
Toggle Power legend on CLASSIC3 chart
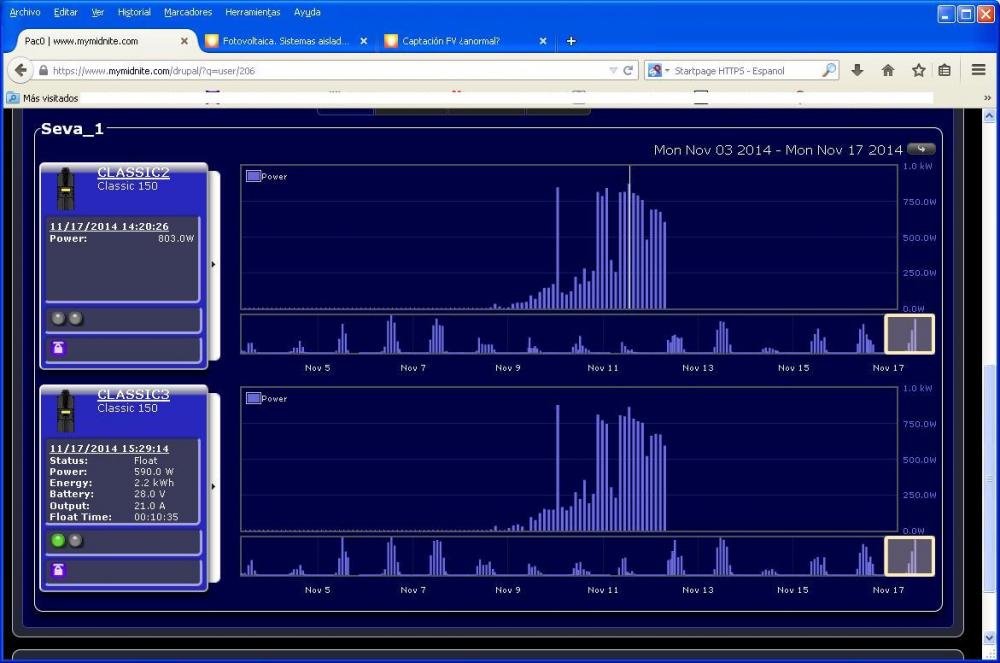pos(267,398)
